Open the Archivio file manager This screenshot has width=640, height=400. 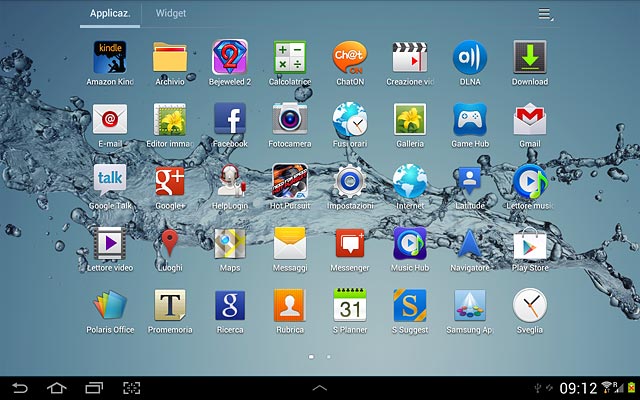170,57
